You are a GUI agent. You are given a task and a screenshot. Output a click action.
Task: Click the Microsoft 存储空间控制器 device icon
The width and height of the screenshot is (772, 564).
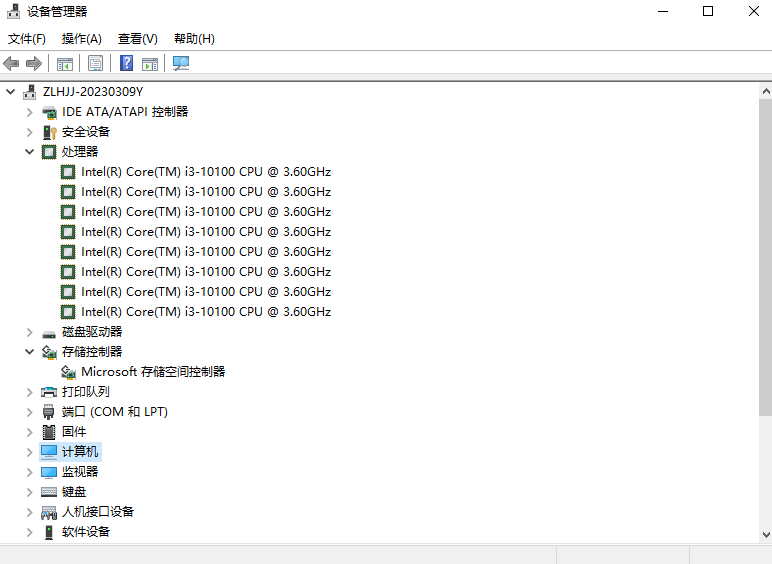(68, 372)
